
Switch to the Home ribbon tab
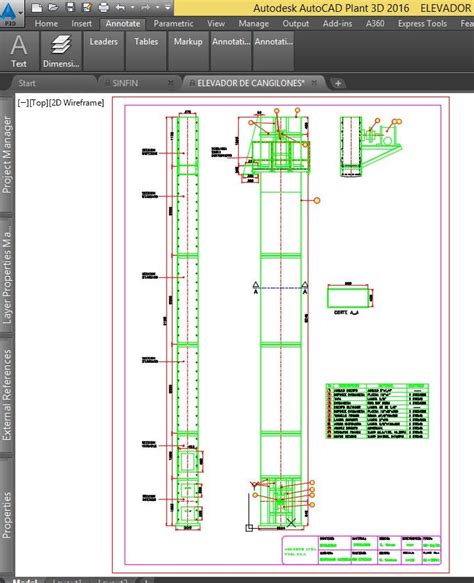click(46, 23)
